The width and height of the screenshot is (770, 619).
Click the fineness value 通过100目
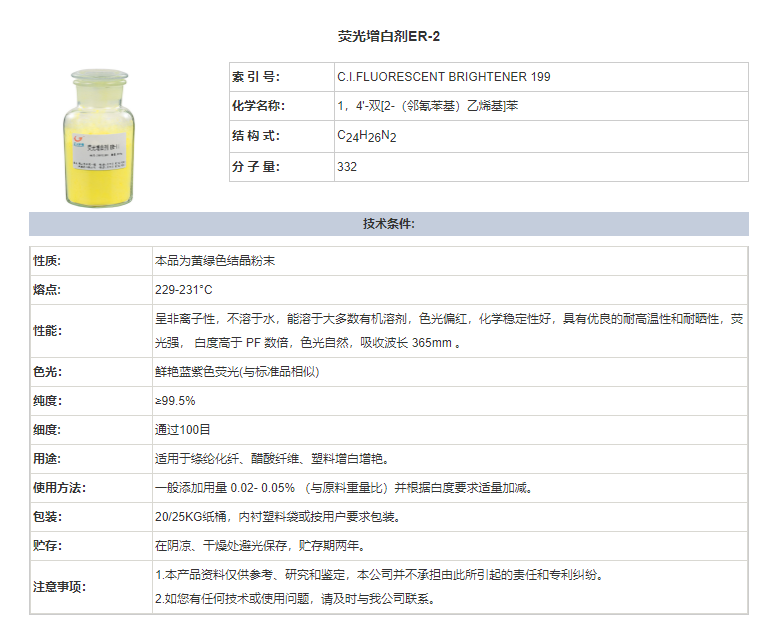[x=183, y=430]
